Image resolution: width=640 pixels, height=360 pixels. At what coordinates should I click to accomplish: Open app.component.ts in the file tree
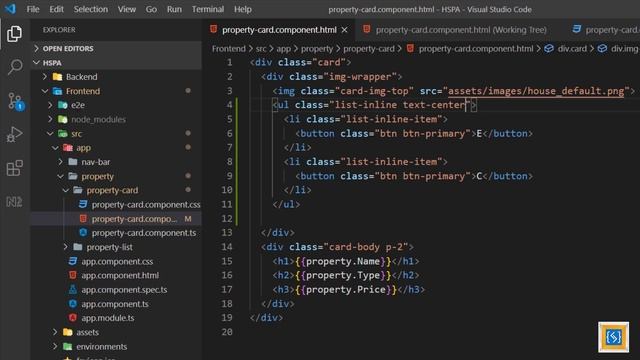click(x=116, y=304)
